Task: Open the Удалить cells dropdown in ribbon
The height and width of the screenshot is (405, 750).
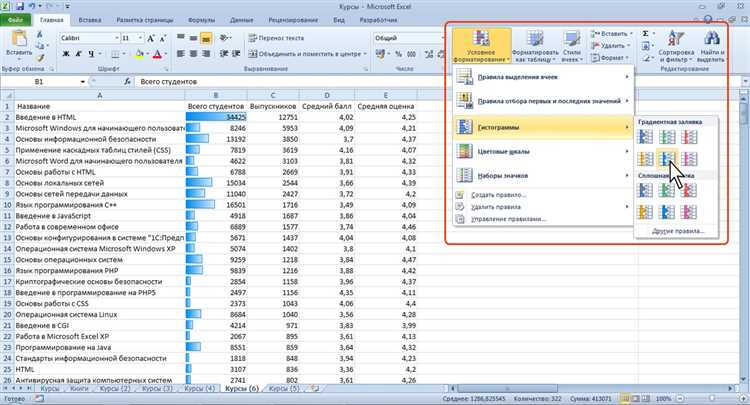Action: point(609,45)
